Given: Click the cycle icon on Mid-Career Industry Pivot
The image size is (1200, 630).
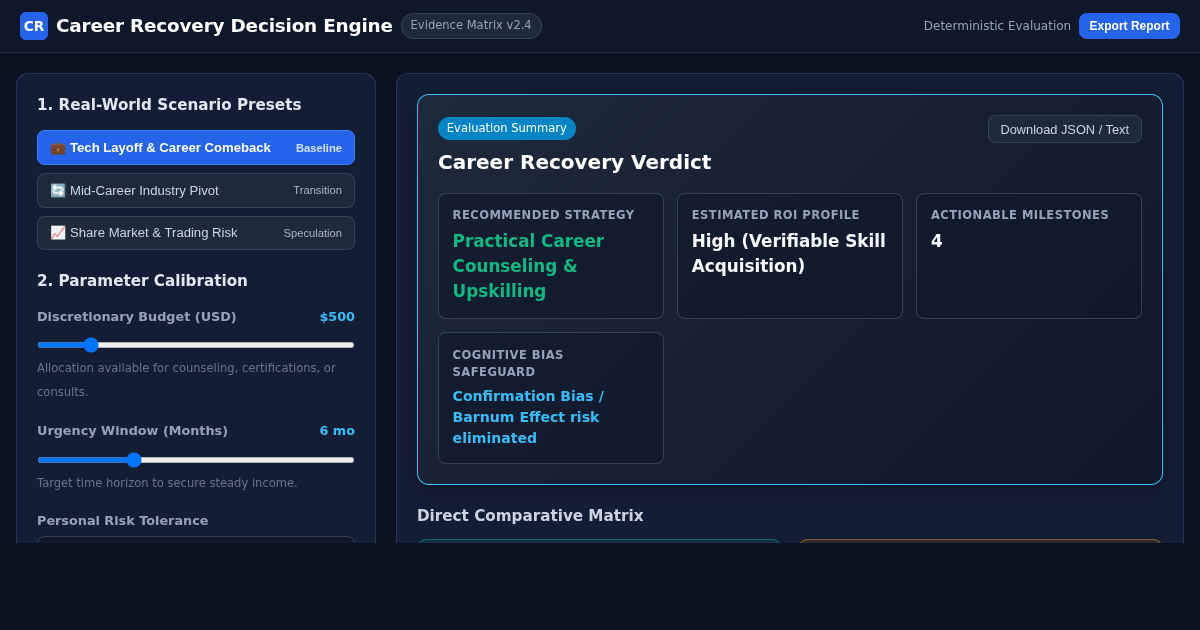Looking at the screenshot, I should (x=58, y=190).
